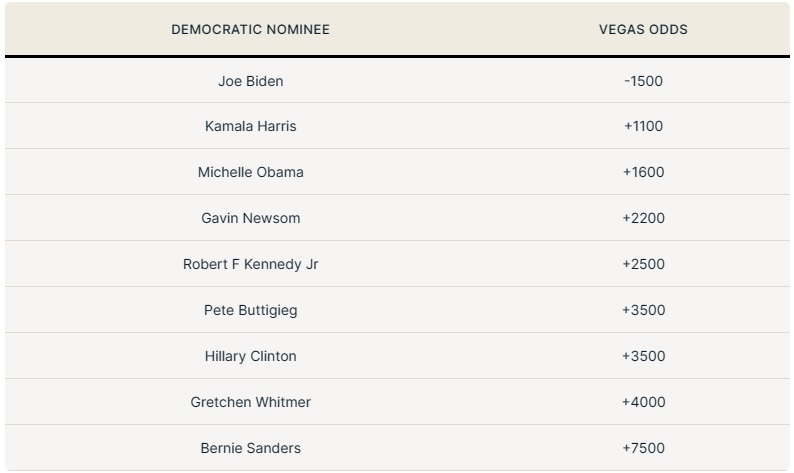Select the Kamala Harris name cell
The image size is (794, 473).
tap(250, 127)
